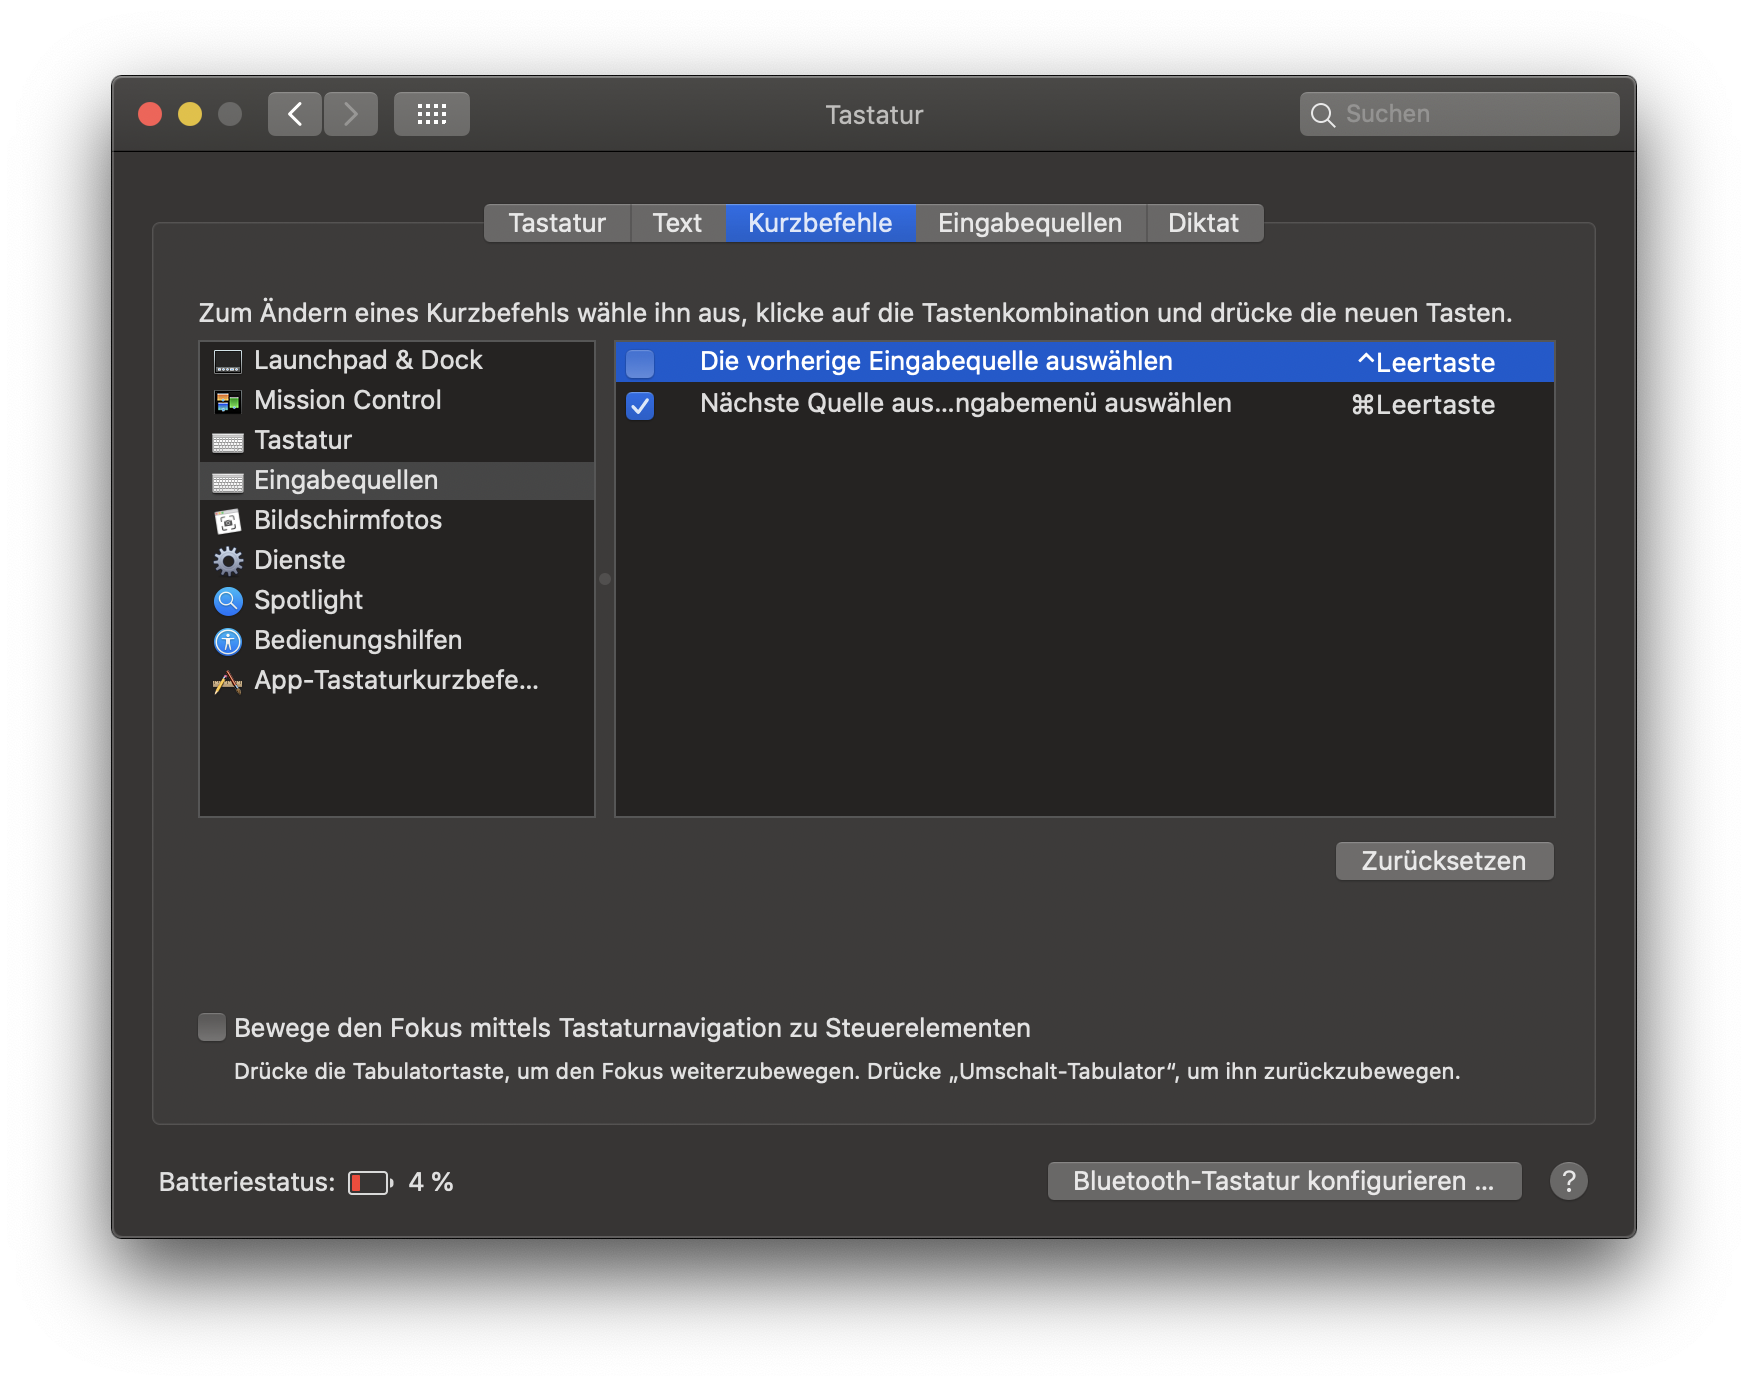Go back with the left chevron button
Image resolution: width=1748 pixels, height=1386 pixels.
tap(295, 114)
